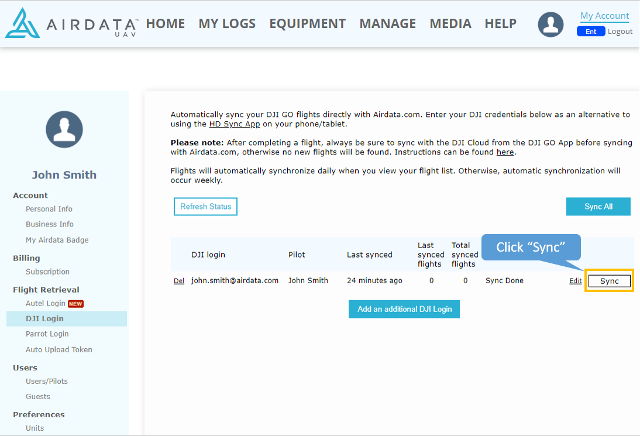
Task: Click the 'Sync Done' status text
Action: pos(504,280)
